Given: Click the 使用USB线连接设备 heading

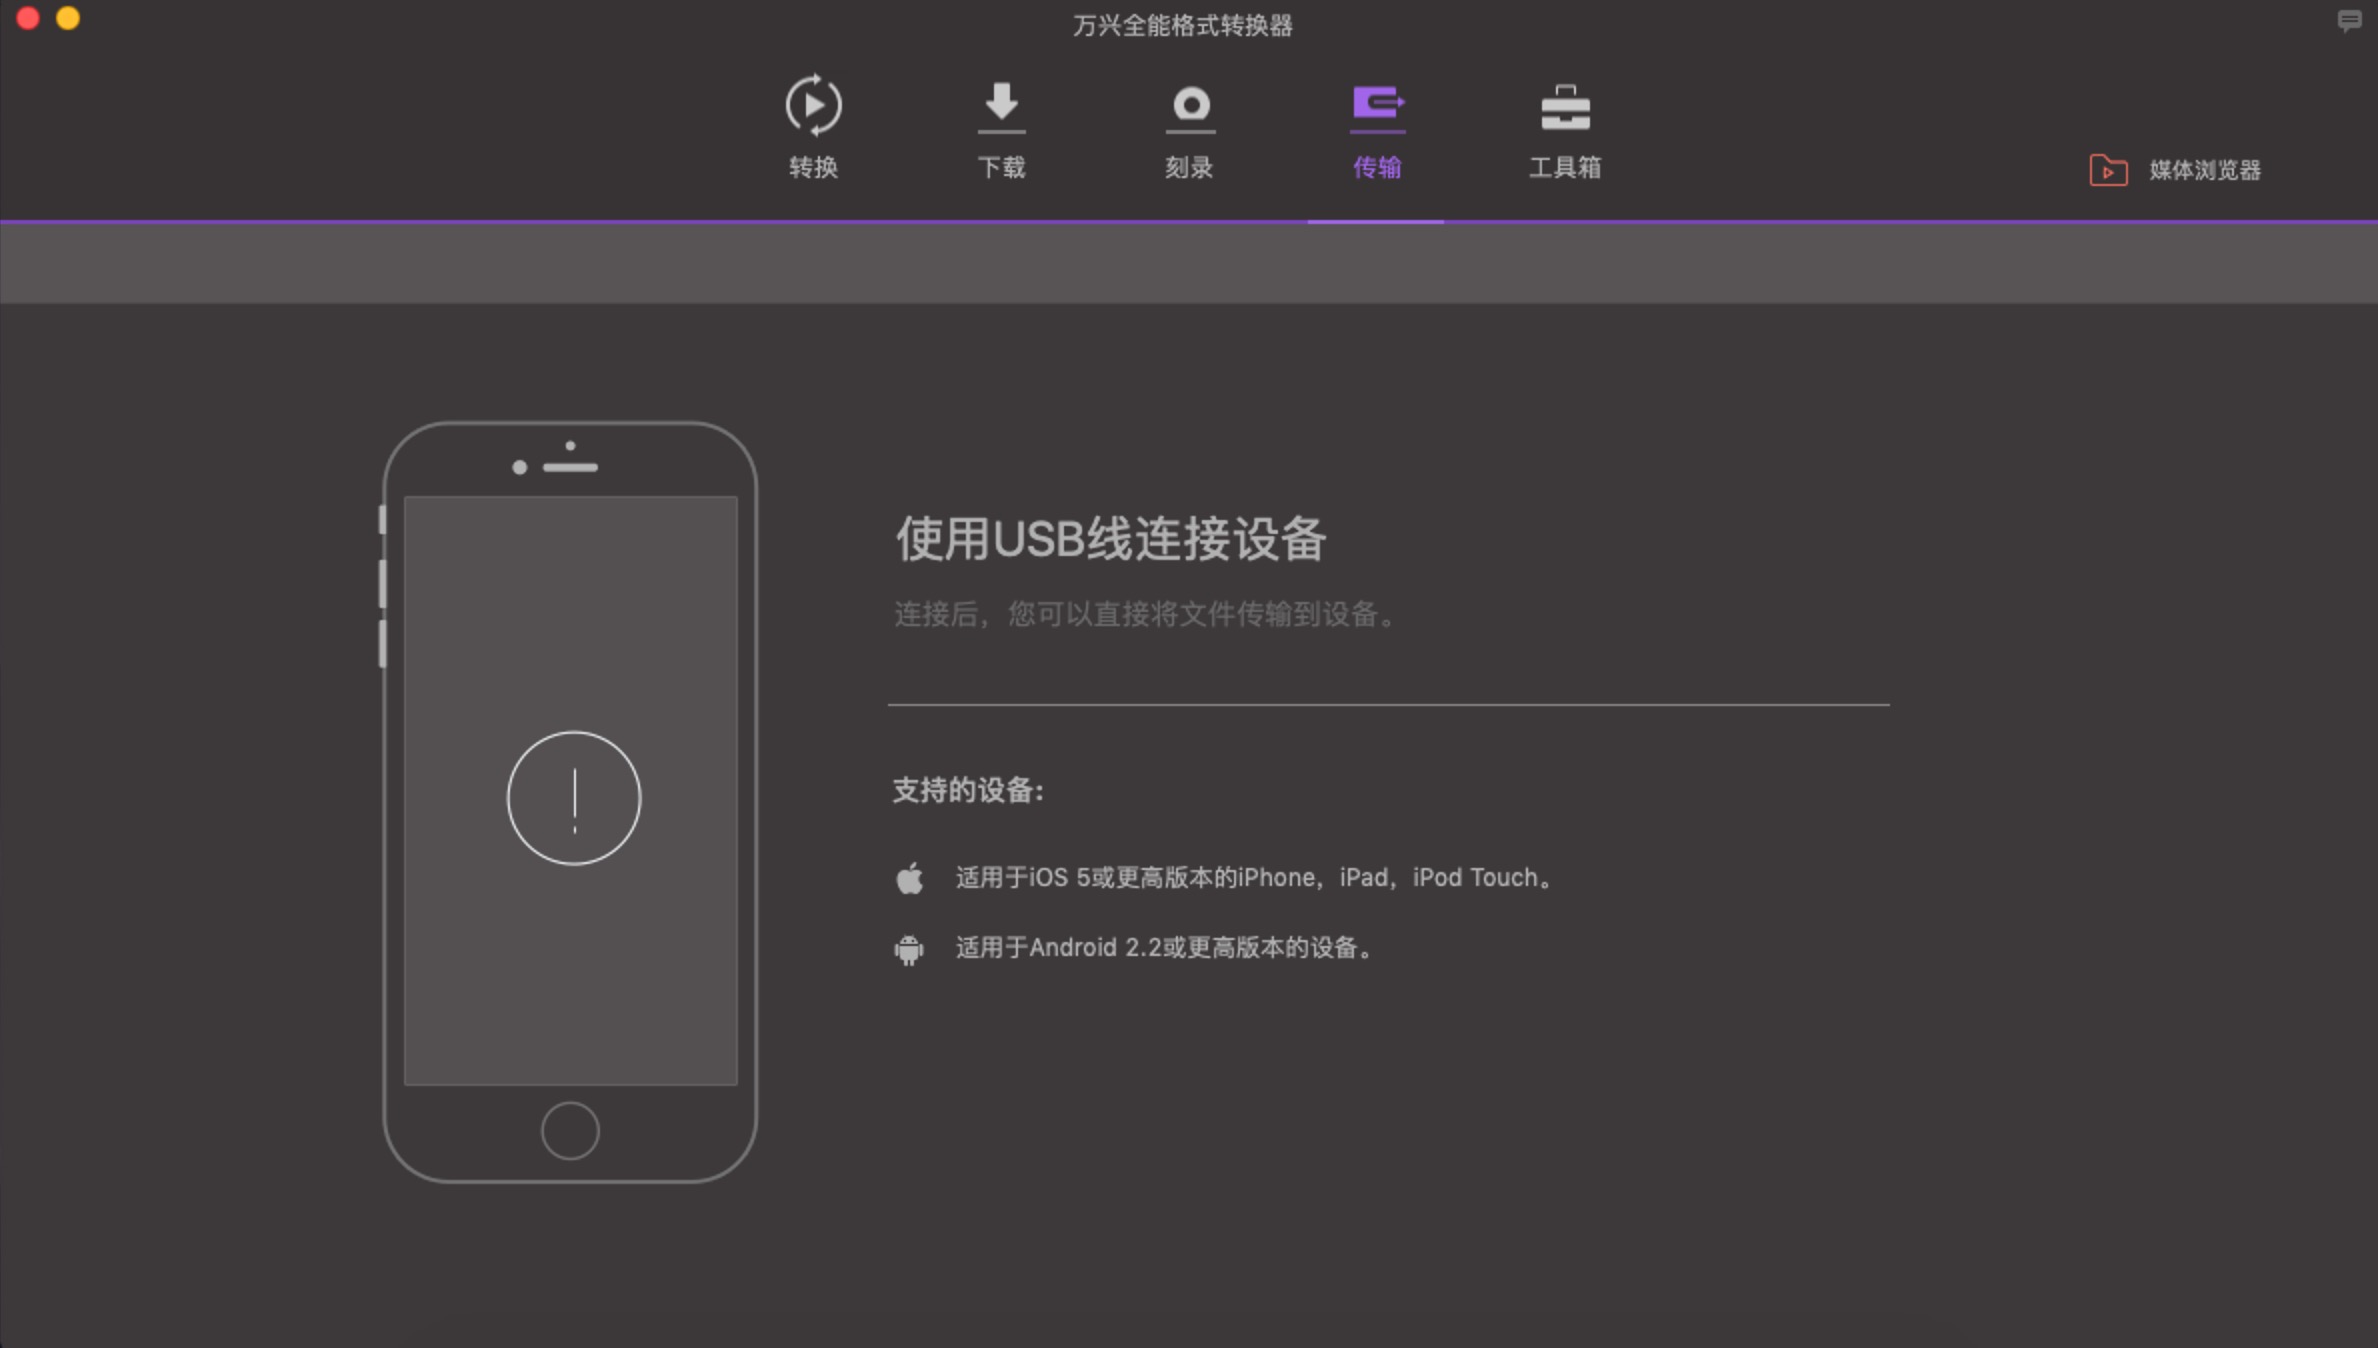Looking at the screenshot, I should pyautogui.click(x=1110, y=539).
